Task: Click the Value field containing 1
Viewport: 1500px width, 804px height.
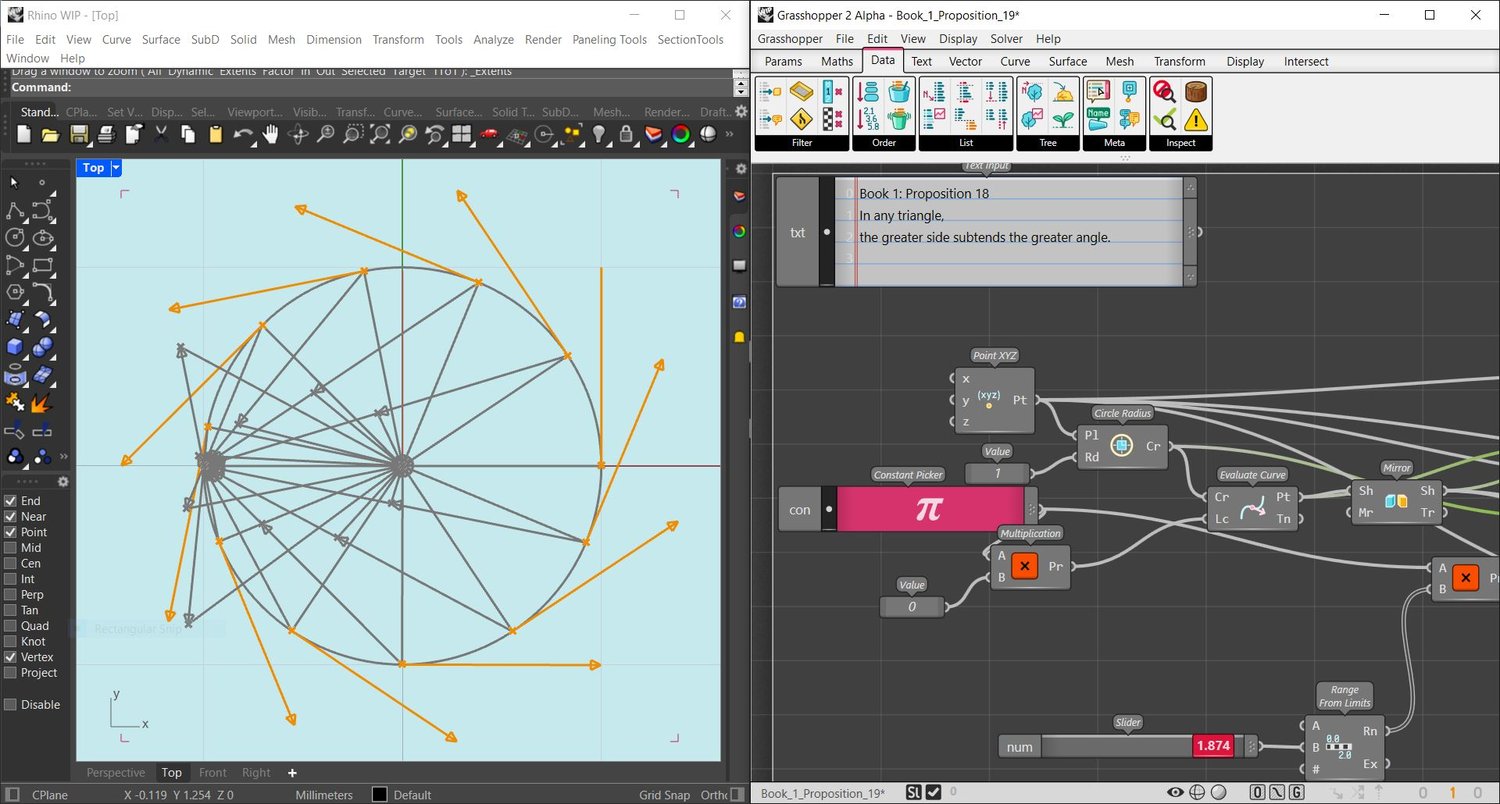Action: pyautogui.click(x=997, y=473)
